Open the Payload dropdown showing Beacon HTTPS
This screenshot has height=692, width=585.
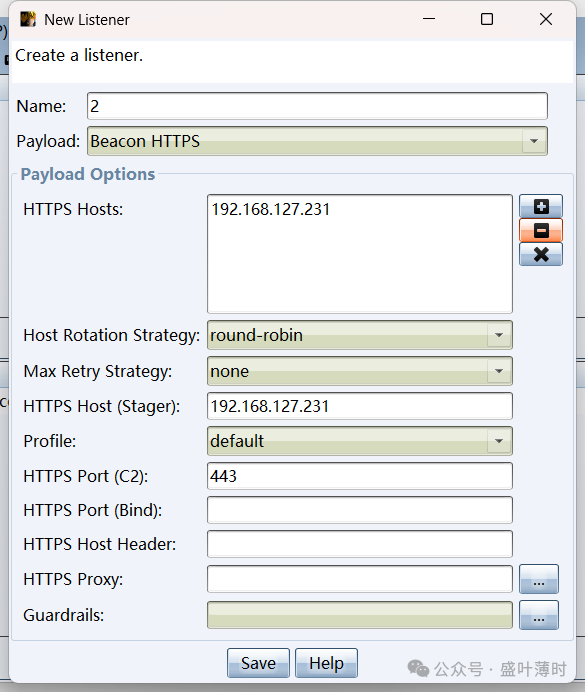(317, 141)
